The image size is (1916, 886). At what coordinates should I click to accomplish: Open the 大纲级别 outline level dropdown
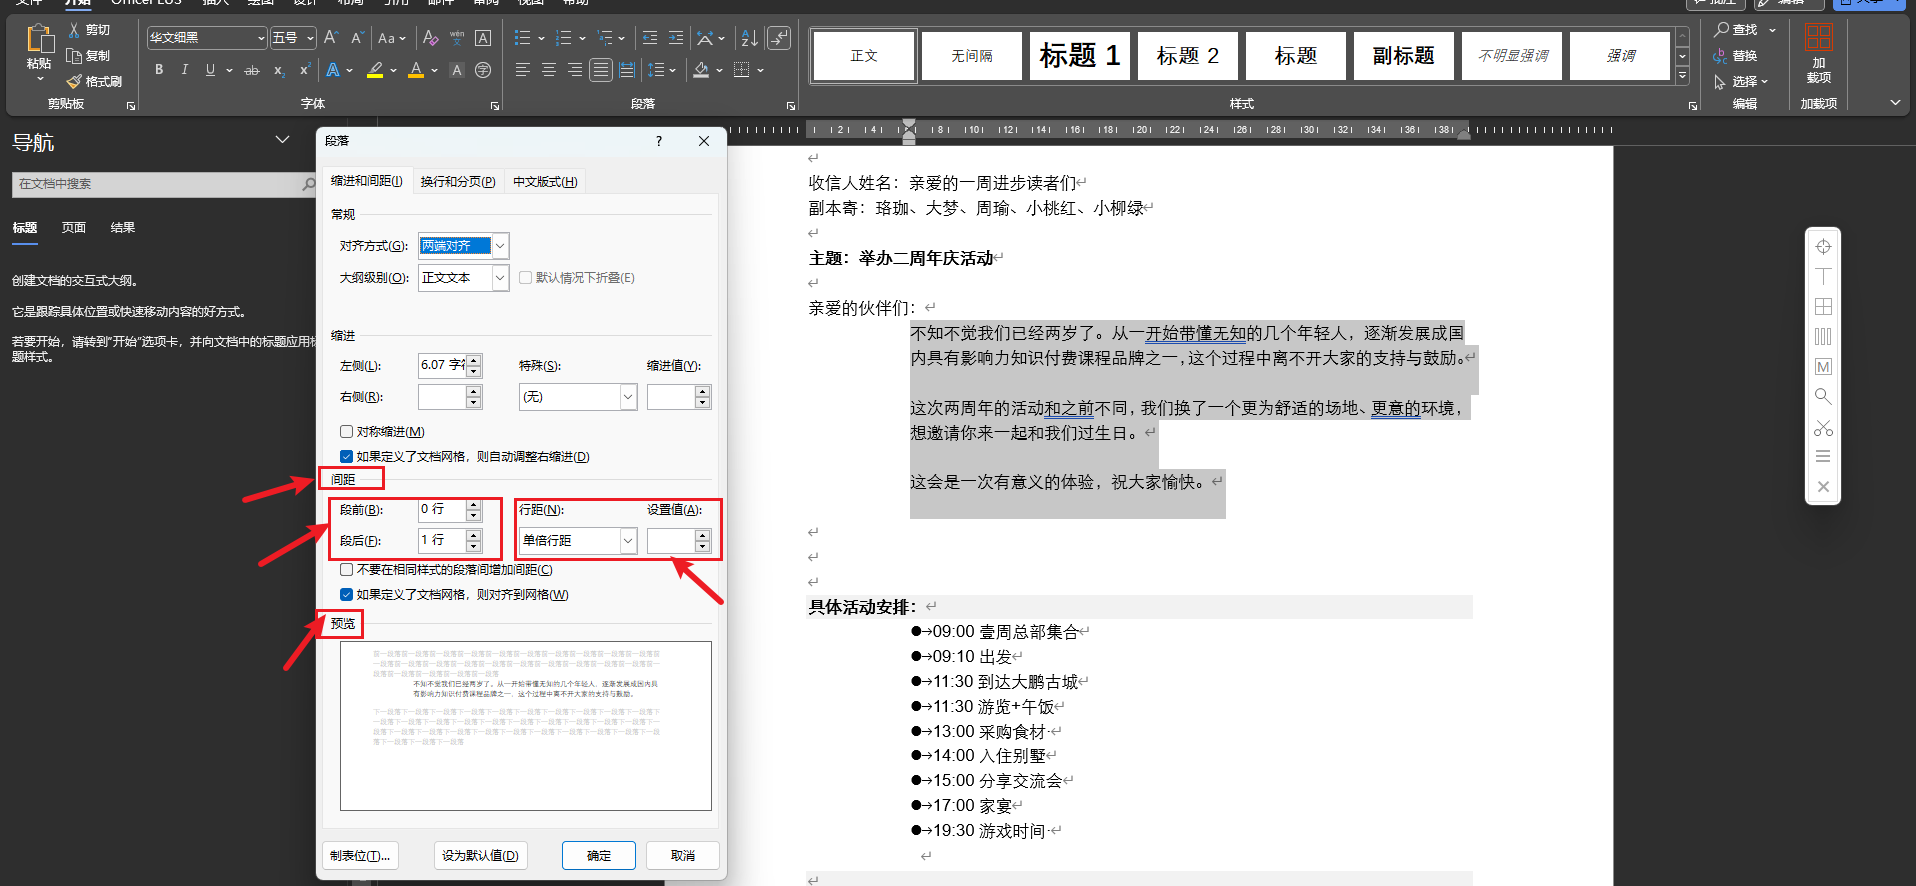(x=500, y=278)
